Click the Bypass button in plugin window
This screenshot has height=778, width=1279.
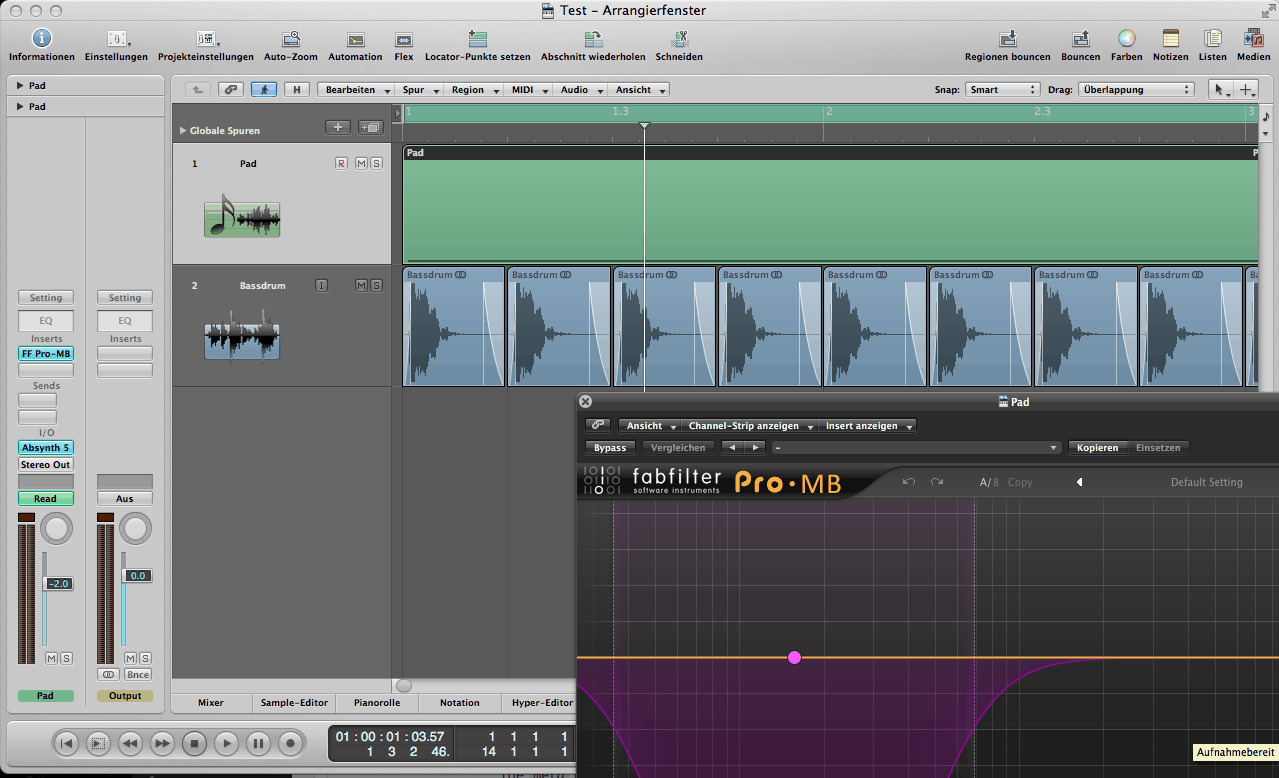click(610, 448)
